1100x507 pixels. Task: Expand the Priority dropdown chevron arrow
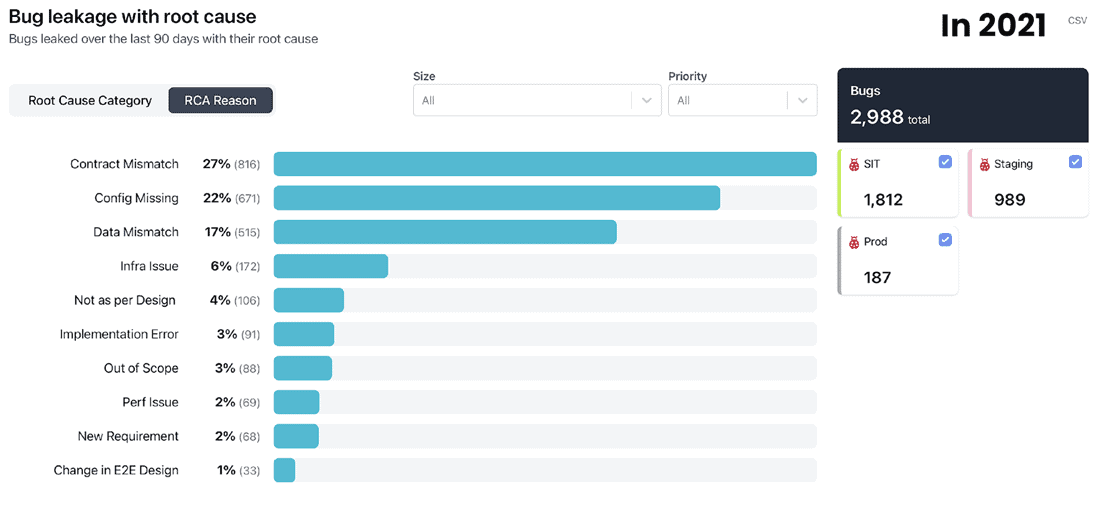802,100
